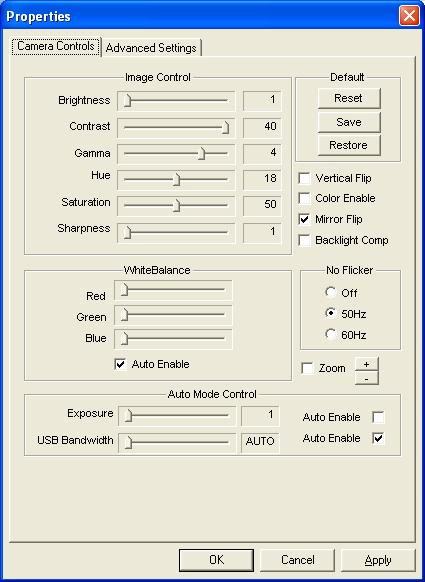Select the 60Hz flicker option
This screenshot has height=582, width=425.
tap(330, 334)
